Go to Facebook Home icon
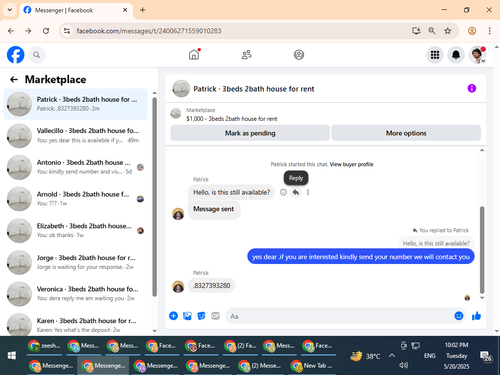Image resolution: width=500 pixels, height=375 pixels. [x=194, y=55]
